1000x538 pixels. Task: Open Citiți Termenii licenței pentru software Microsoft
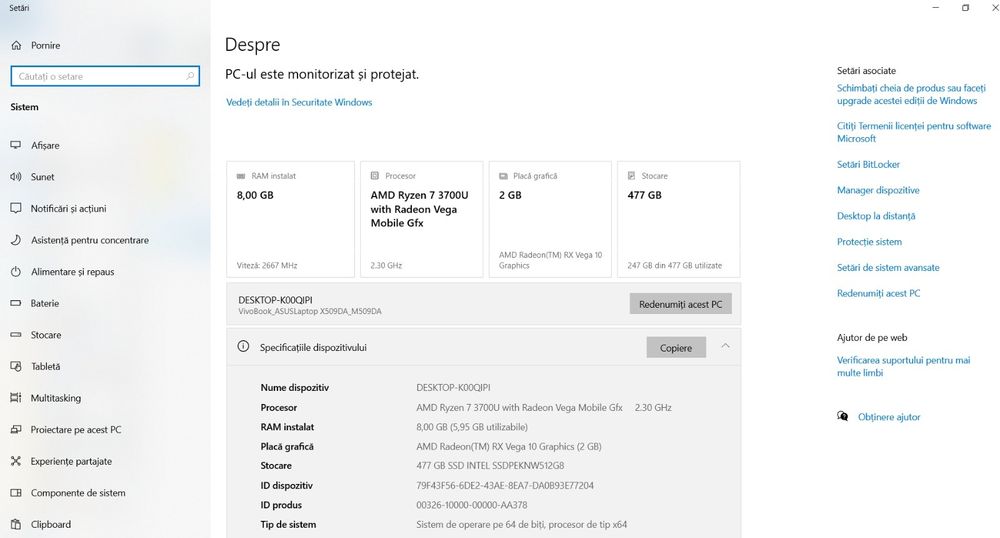(914, 132)
